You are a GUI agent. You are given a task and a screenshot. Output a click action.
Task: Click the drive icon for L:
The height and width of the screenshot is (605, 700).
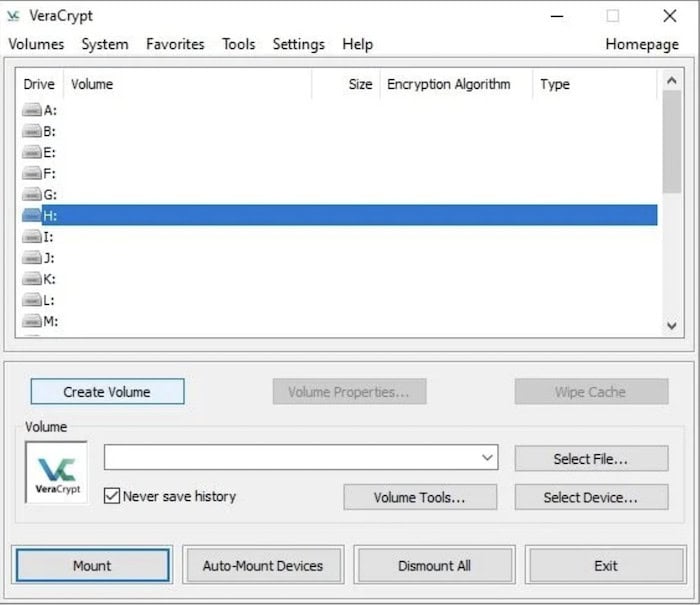[32, 300]
